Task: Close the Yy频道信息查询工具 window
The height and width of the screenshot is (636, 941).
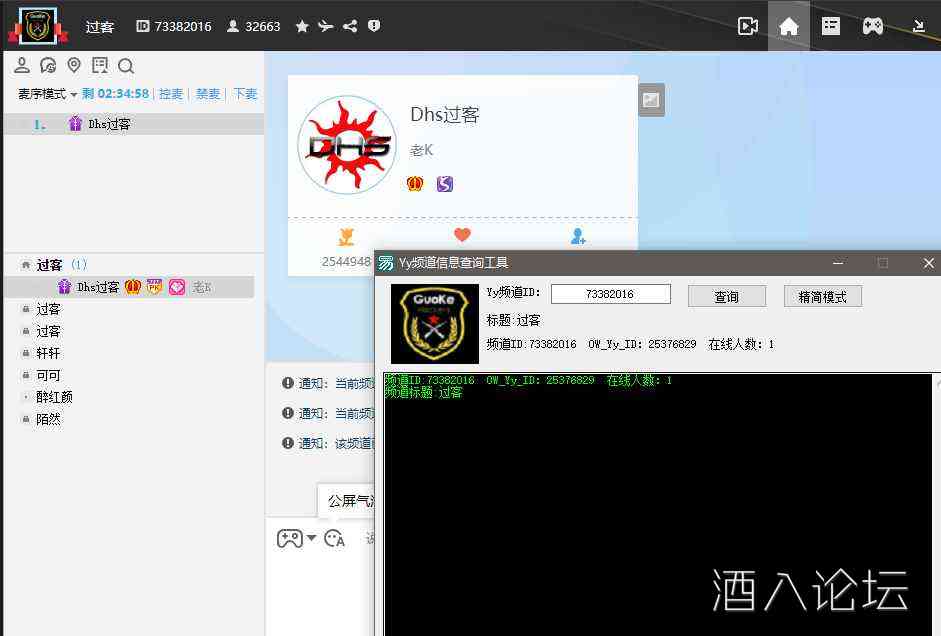Action: coord(928,263)
